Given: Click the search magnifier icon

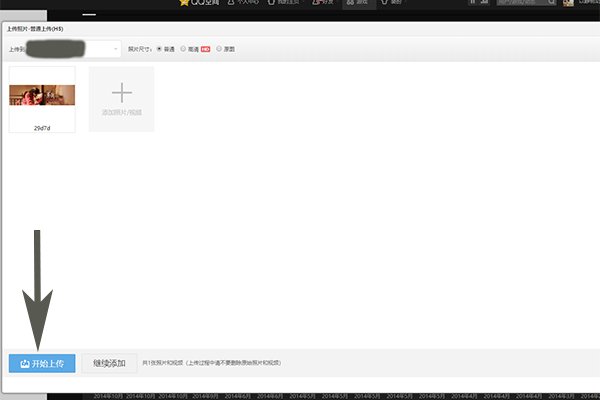Looking at the screenshot, I should (551, 2).
